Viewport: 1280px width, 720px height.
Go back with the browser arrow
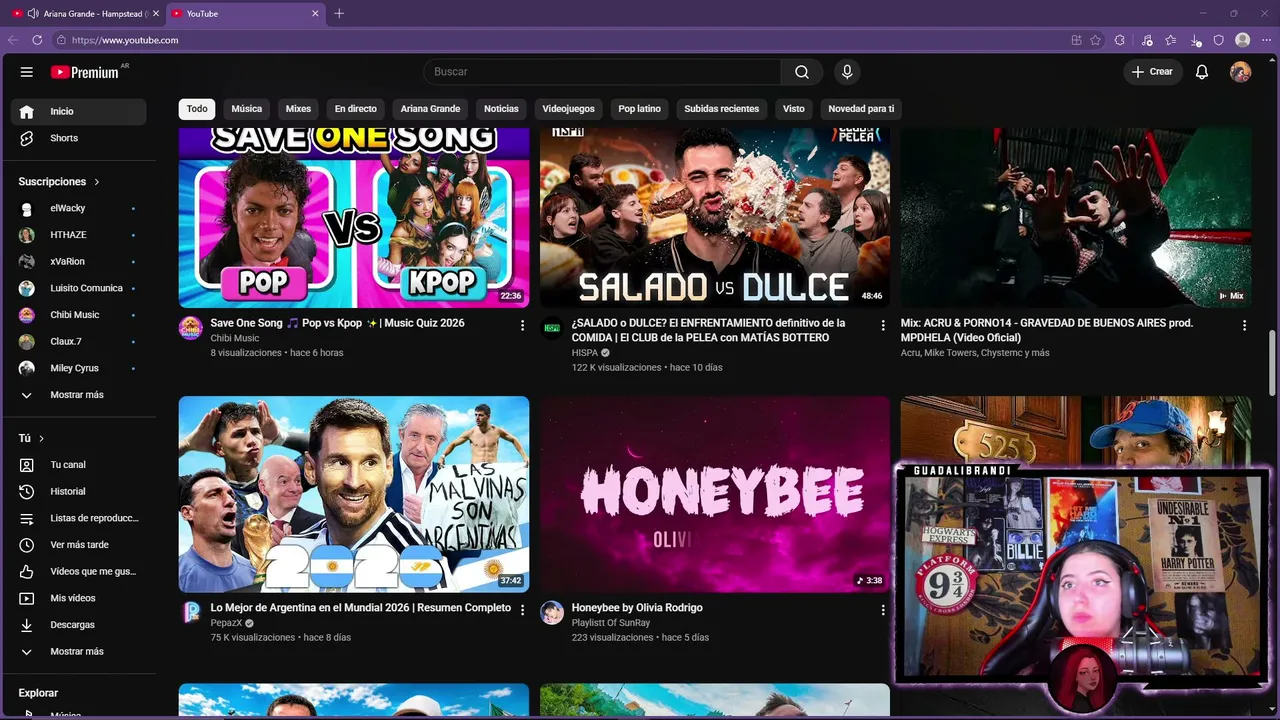pos(13,40)
